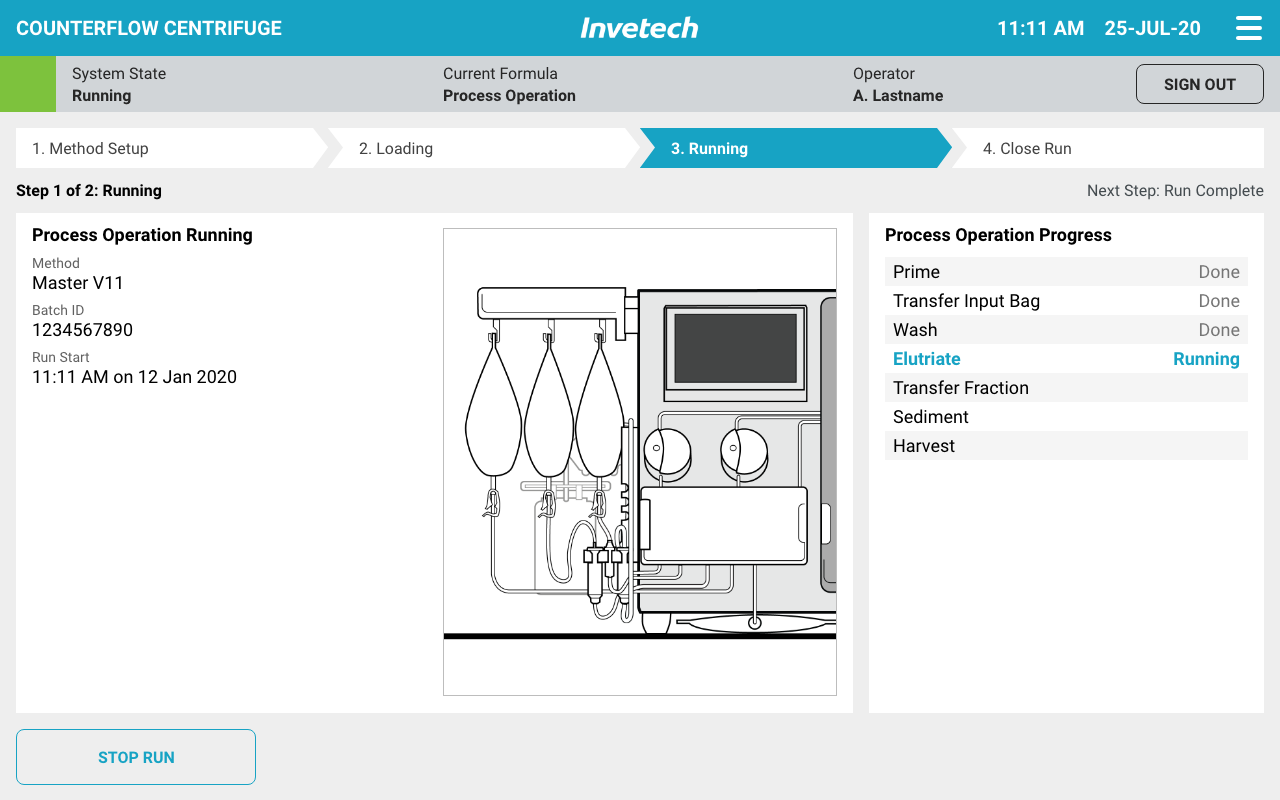Click the Transfer Fraction row

(1066, 388)
